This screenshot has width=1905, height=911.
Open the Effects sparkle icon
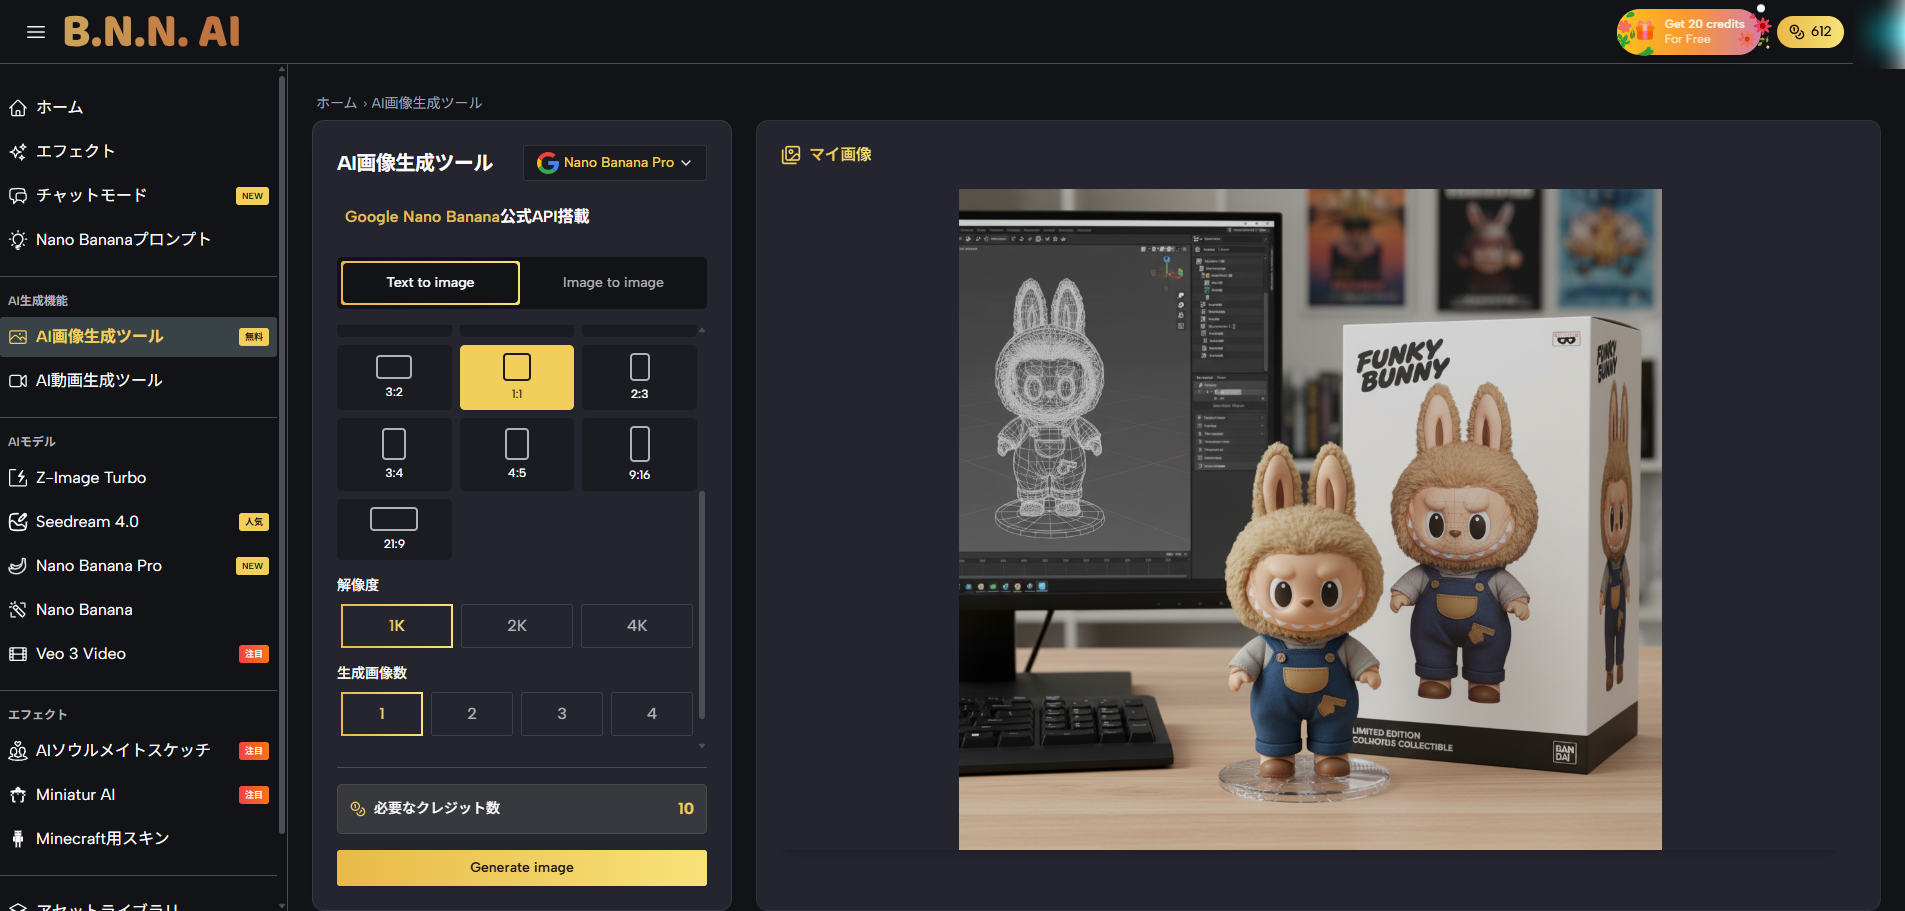click(18, 152)
